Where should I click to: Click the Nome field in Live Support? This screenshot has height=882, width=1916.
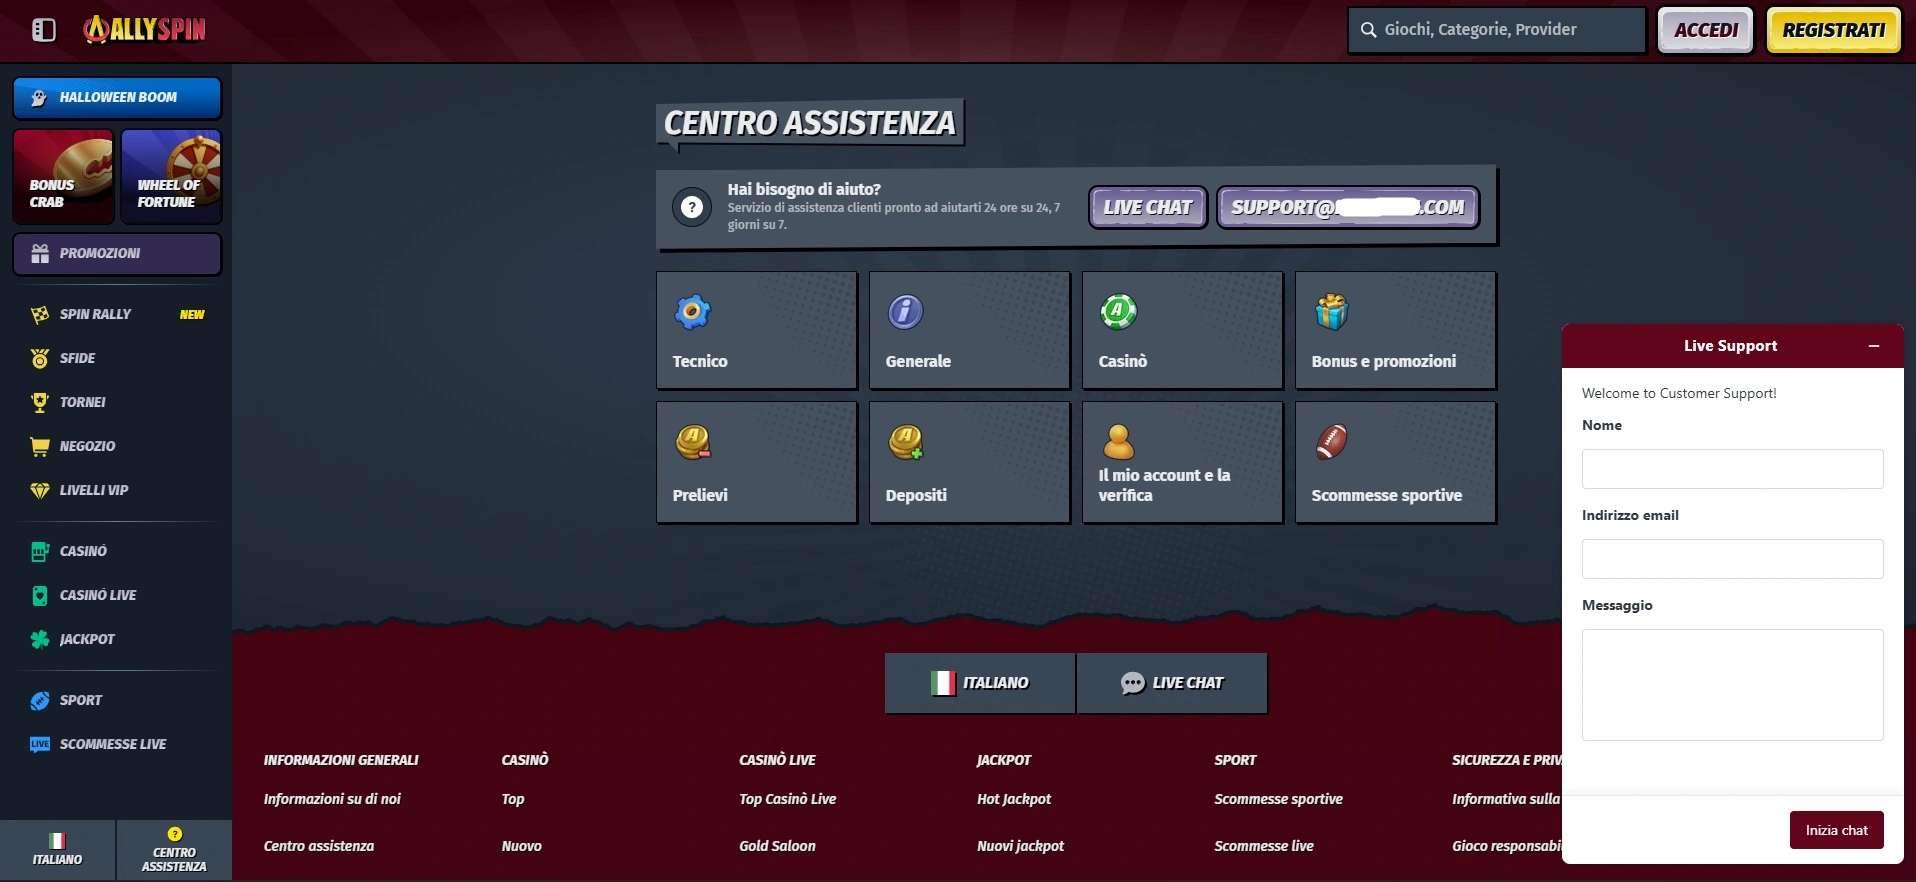[x=1732, y=469]
